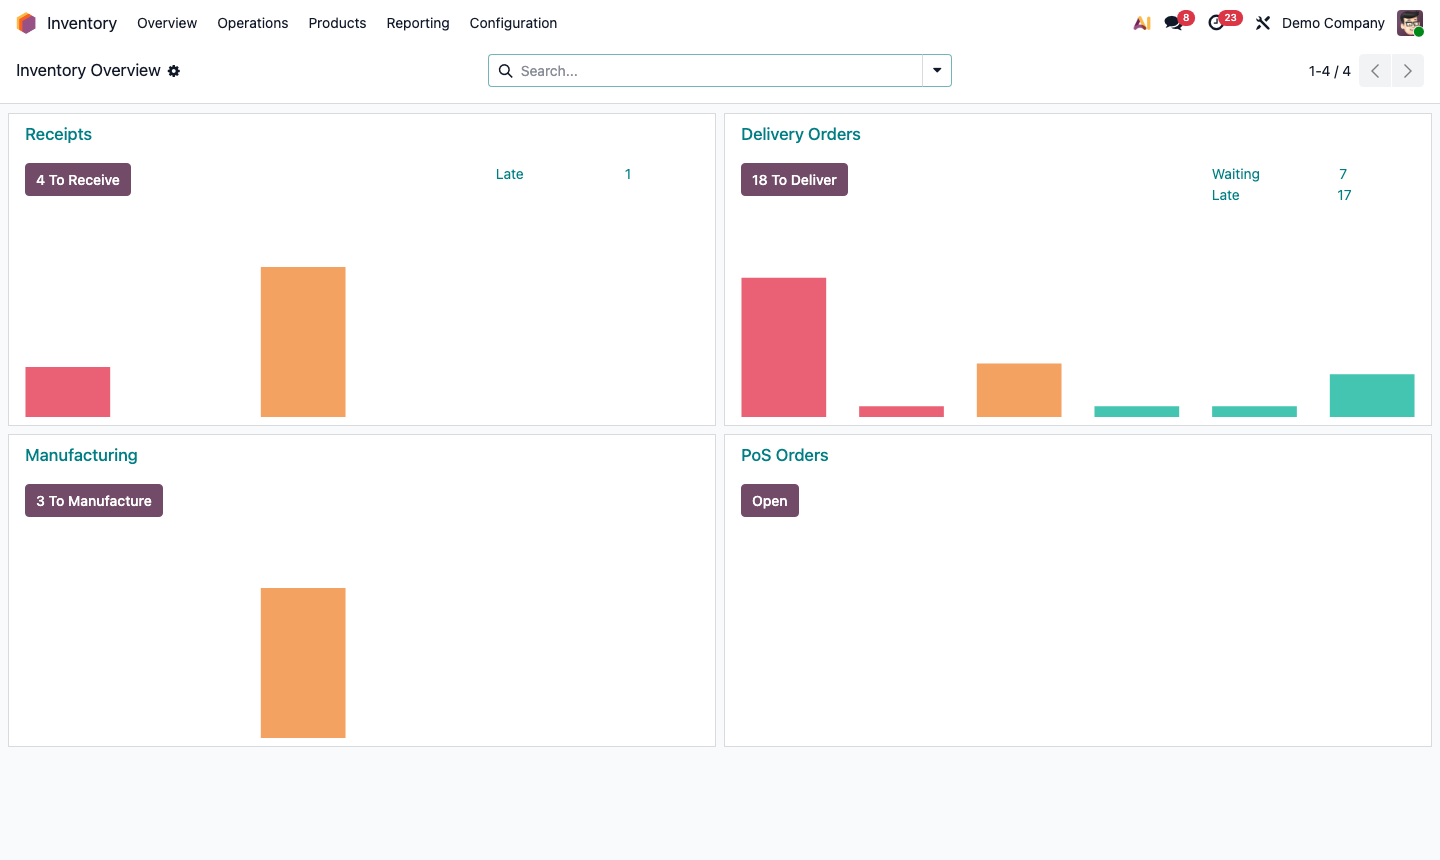Open the Open button under PoS Orders

[769, 500]
